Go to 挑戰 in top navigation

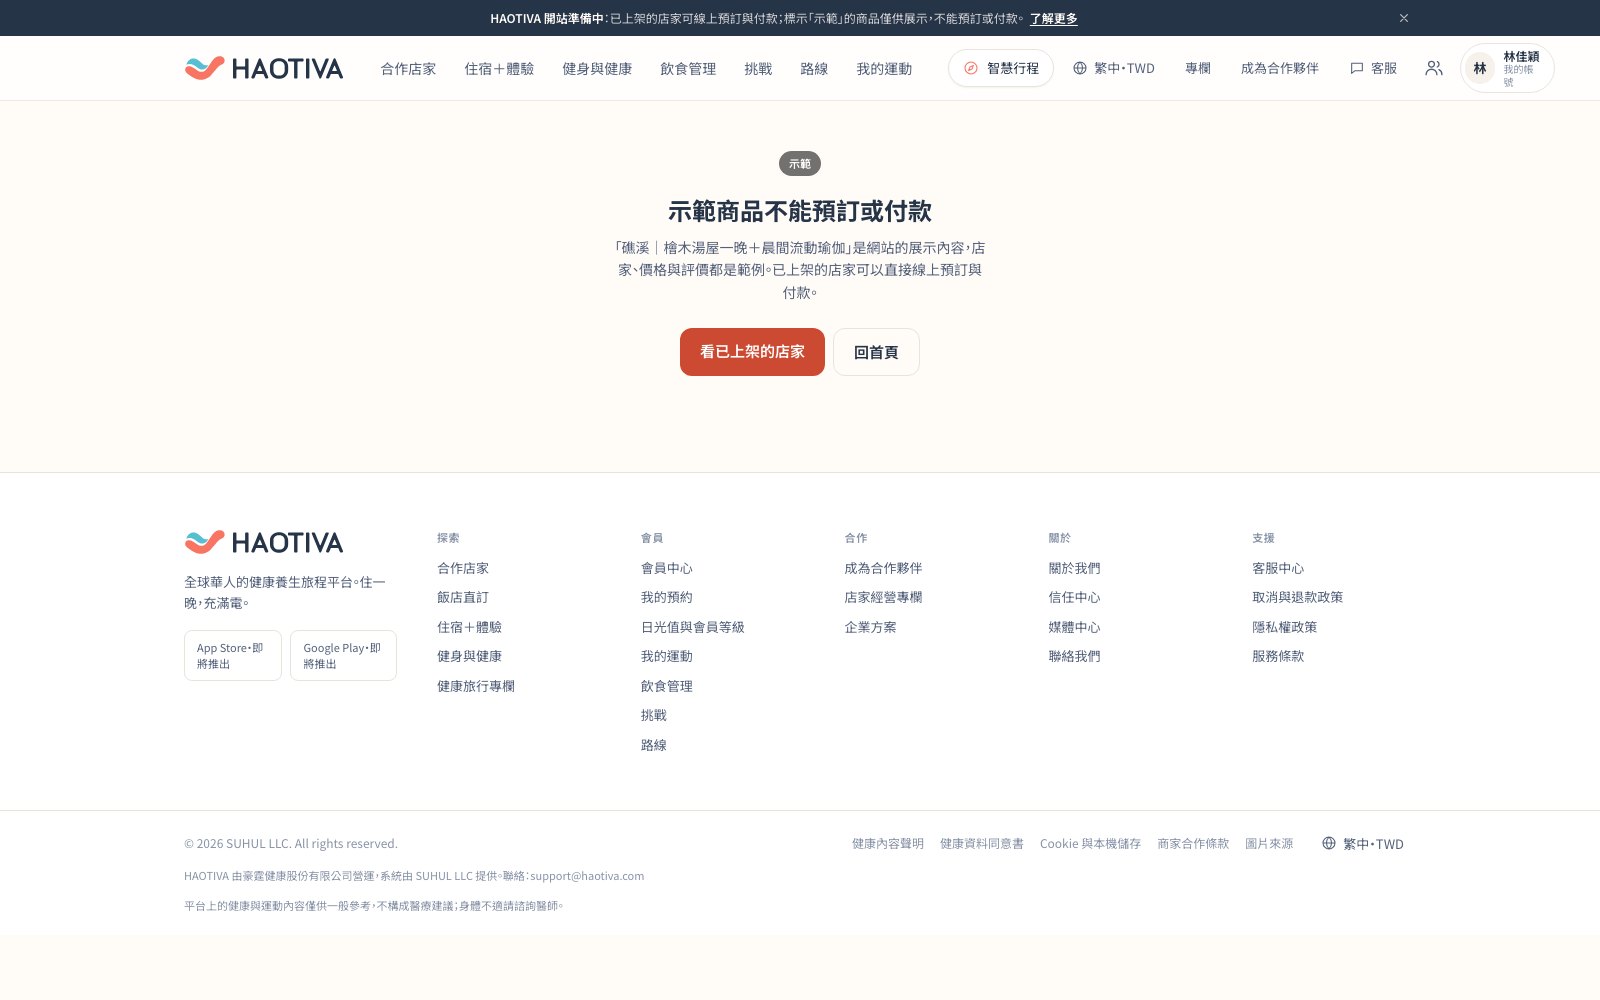[758, 68]
